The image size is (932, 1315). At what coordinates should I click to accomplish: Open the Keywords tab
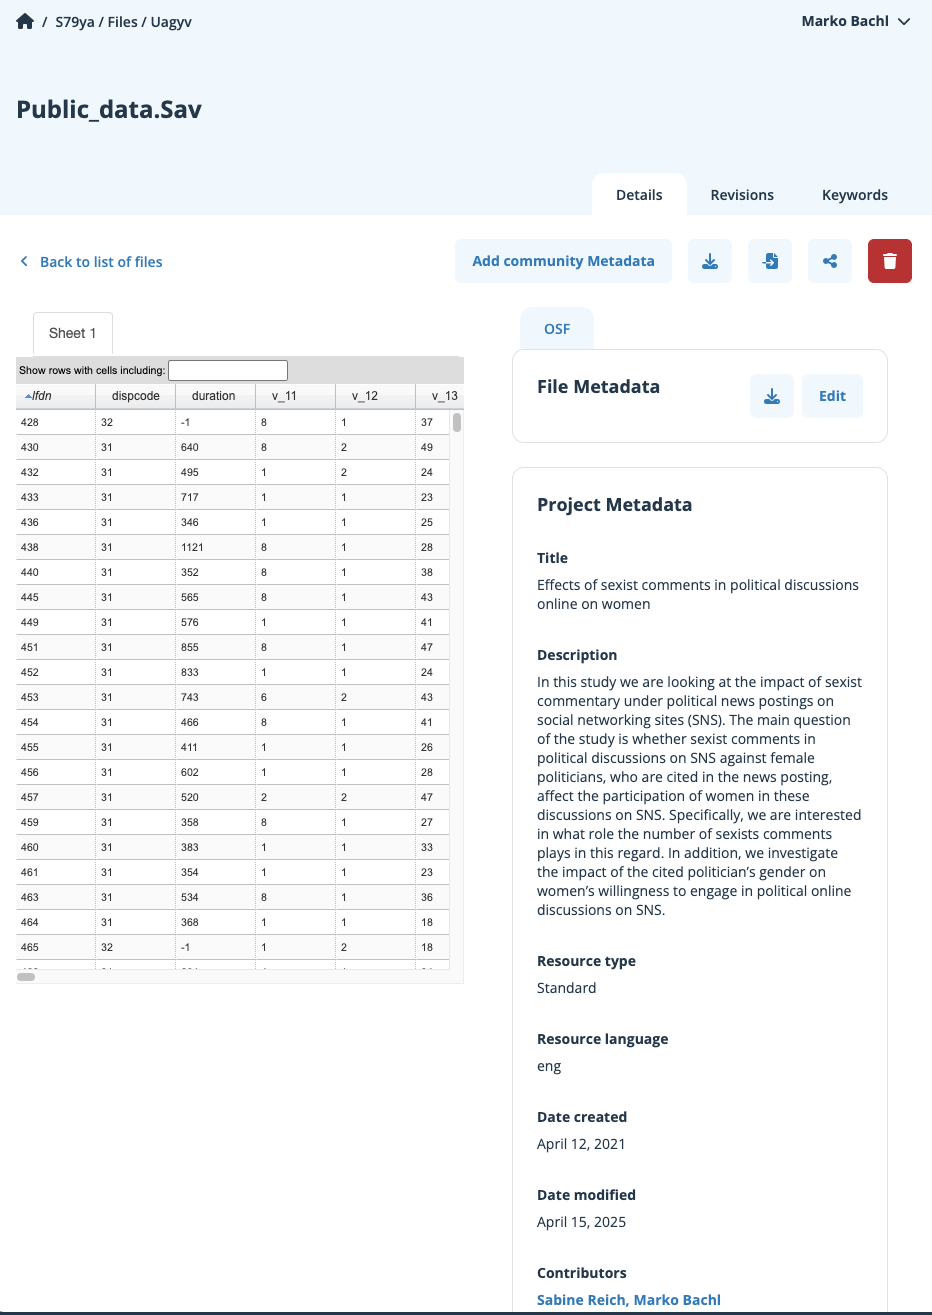(854, 195)
